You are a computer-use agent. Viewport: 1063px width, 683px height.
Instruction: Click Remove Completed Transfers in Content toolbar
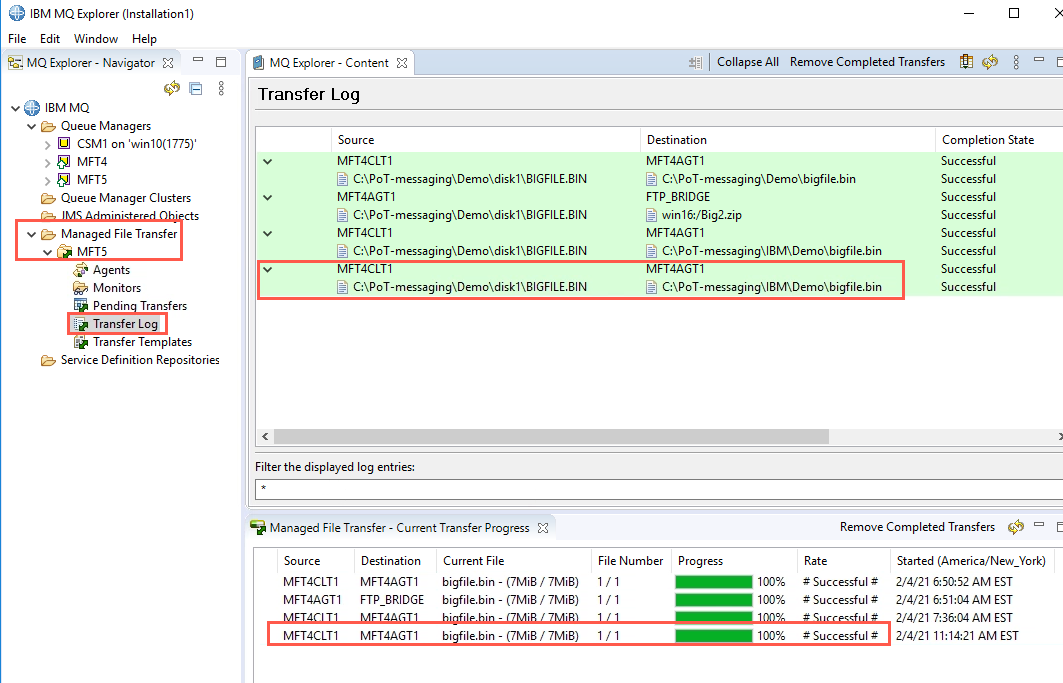[867, 62]
